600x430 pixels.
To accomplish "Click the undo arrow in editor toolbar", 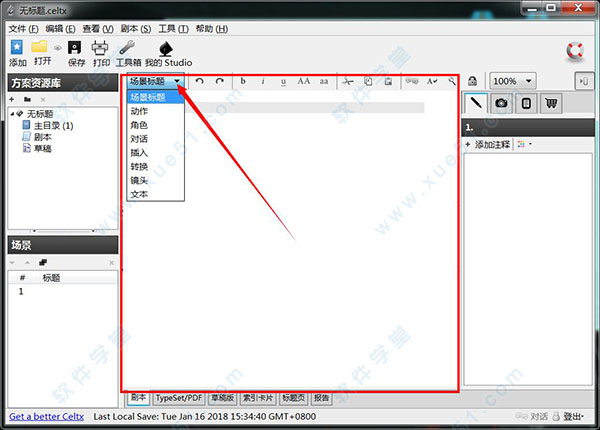I will pos(200,81).
